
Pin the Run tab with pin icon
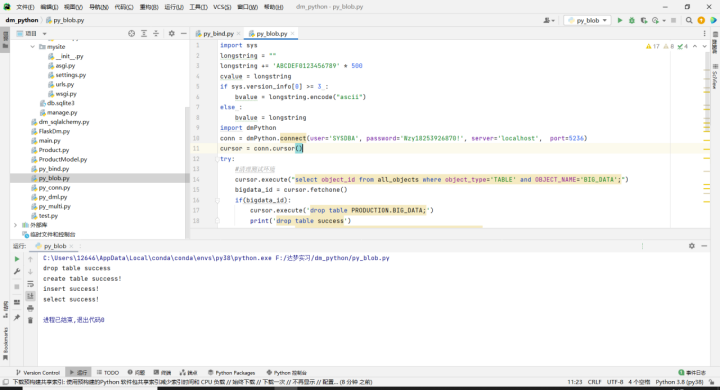tap(17, 317)
